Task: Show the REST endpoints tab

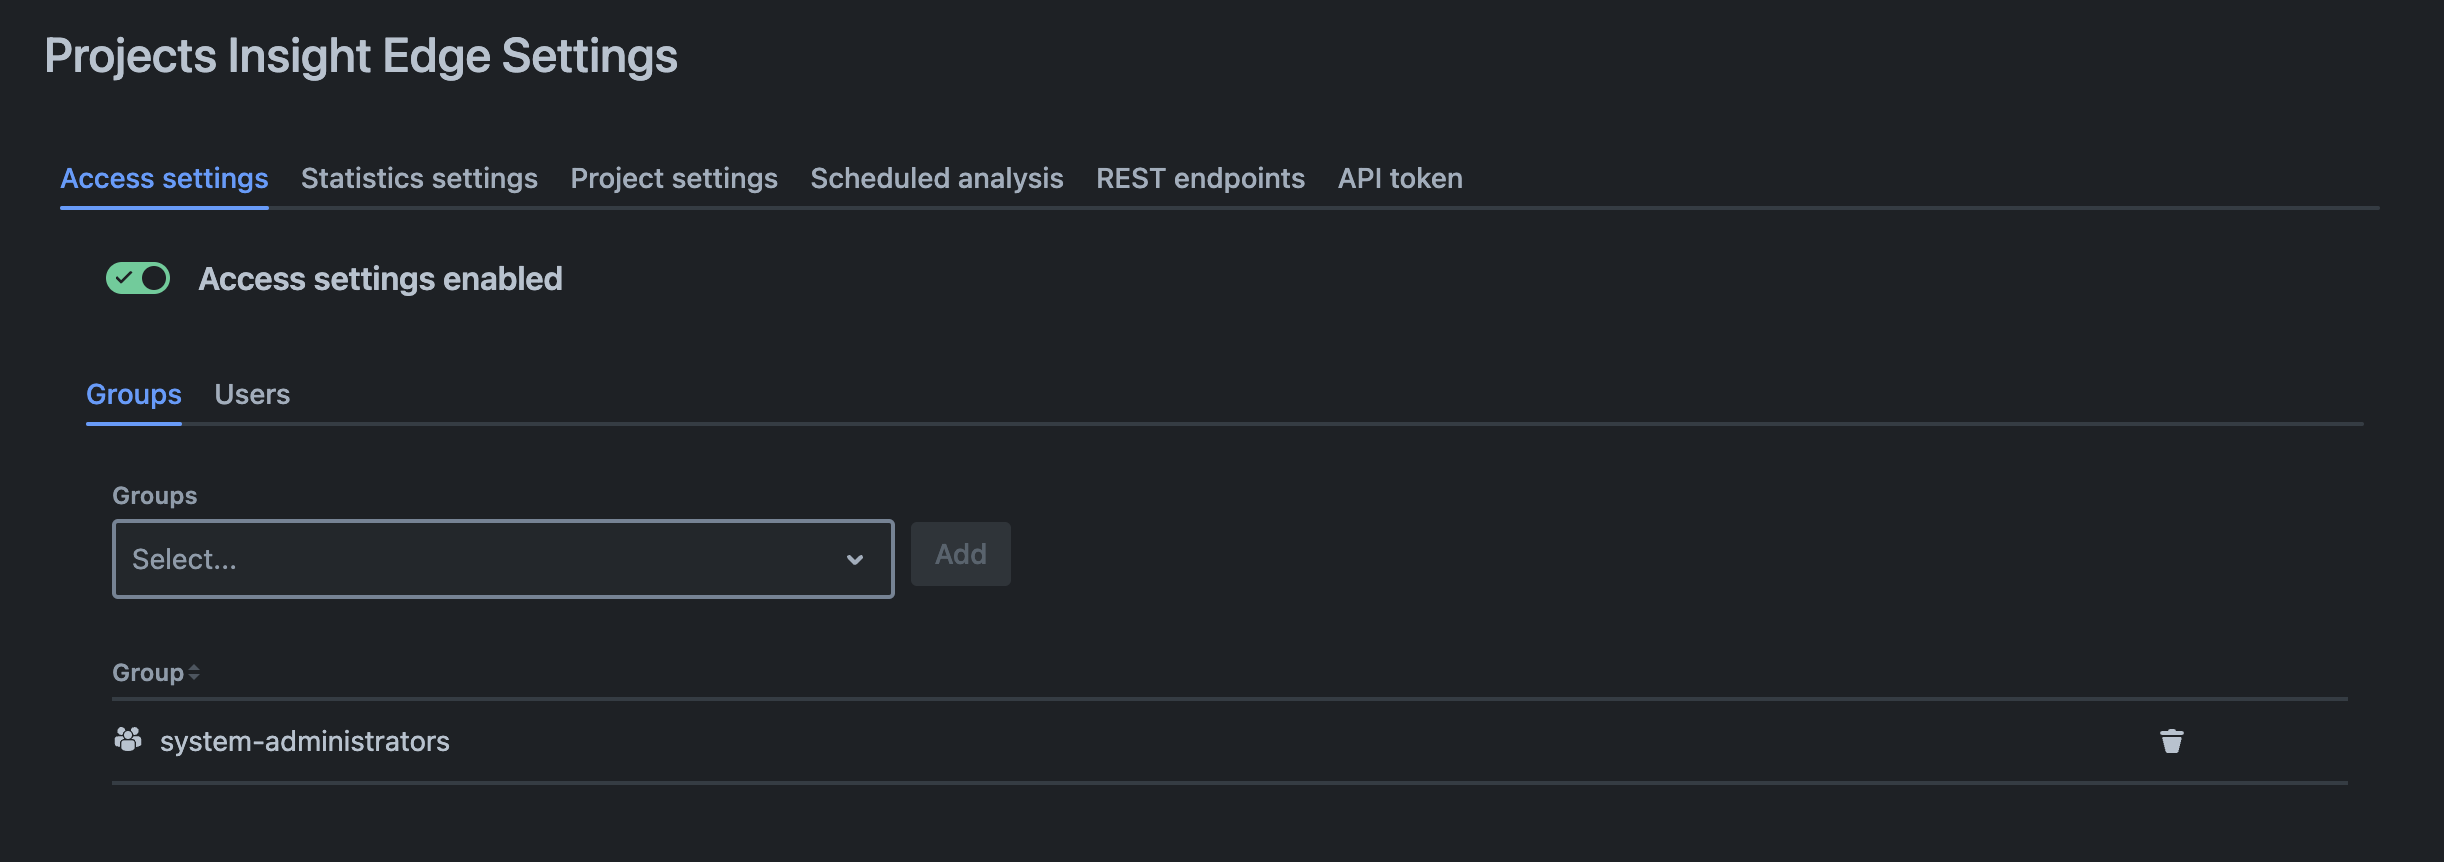Action: (x=1200, y=178)
